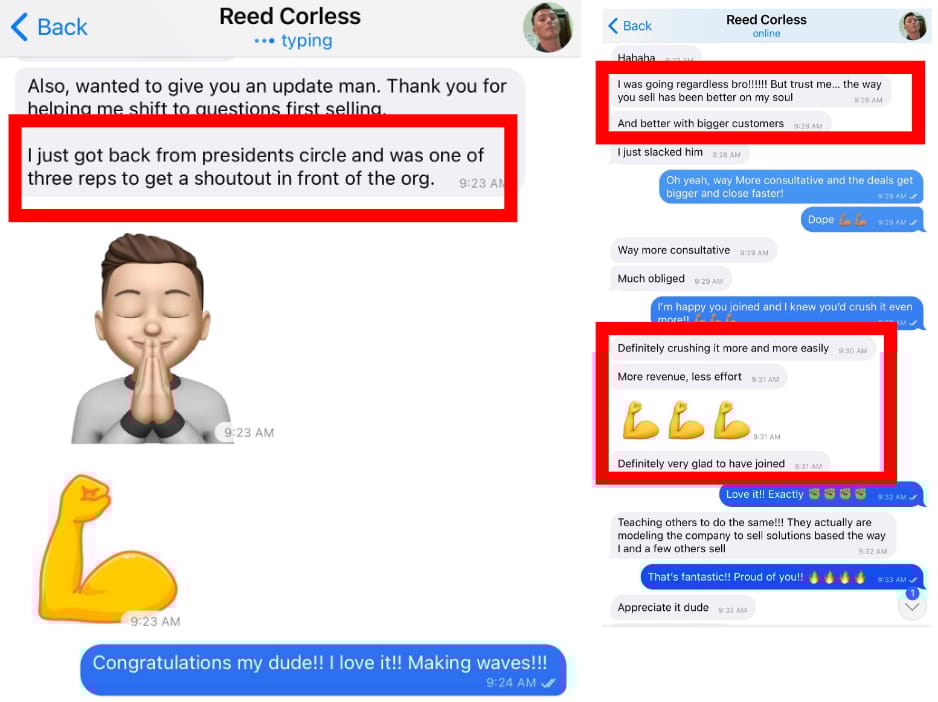Select the 'Congratulations my dude' message bubble
The height and width of the screenshot is (702, 938).
tap(323, 670)
